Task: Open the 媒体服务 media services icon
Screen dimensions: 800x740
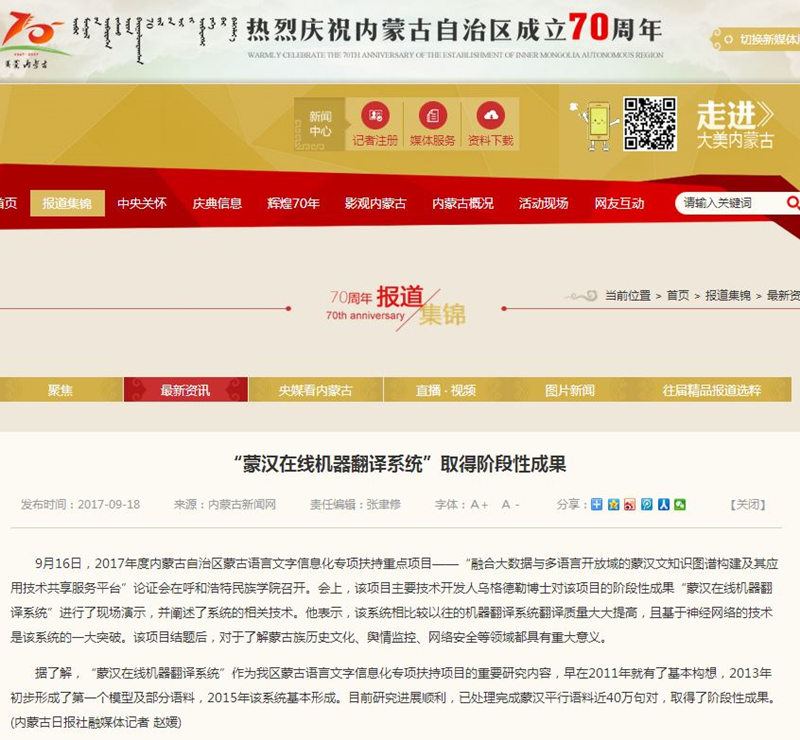Action: (432, 113)
